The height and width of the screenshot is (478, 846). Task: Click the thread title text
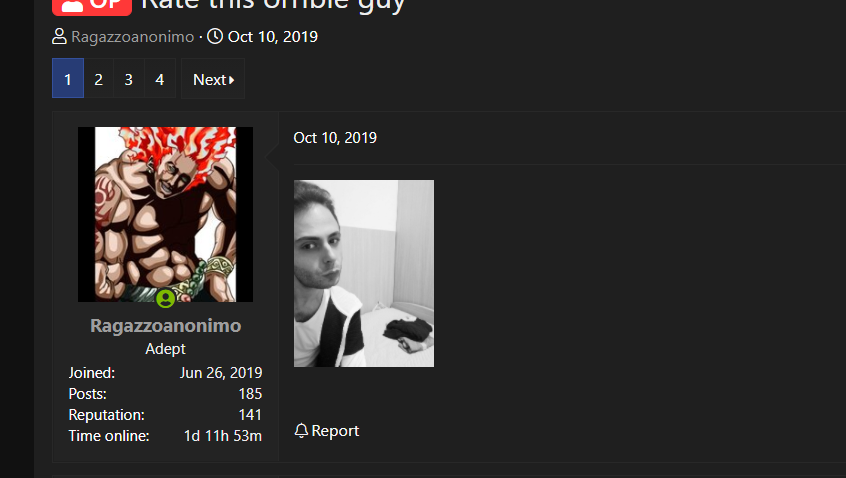pyautogui.click(x=273, y=6)
